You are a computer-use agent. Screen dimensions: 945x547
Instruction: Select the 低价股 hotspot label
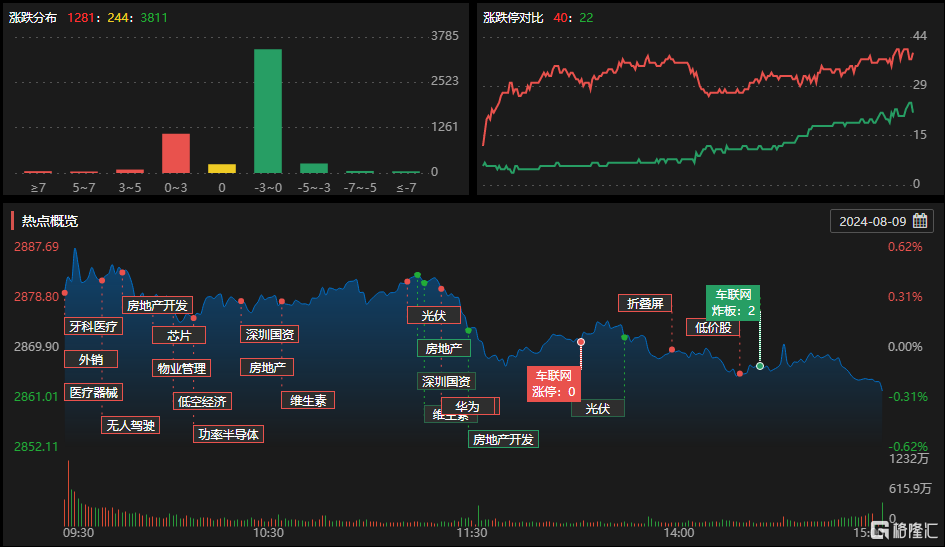[713, 327]
